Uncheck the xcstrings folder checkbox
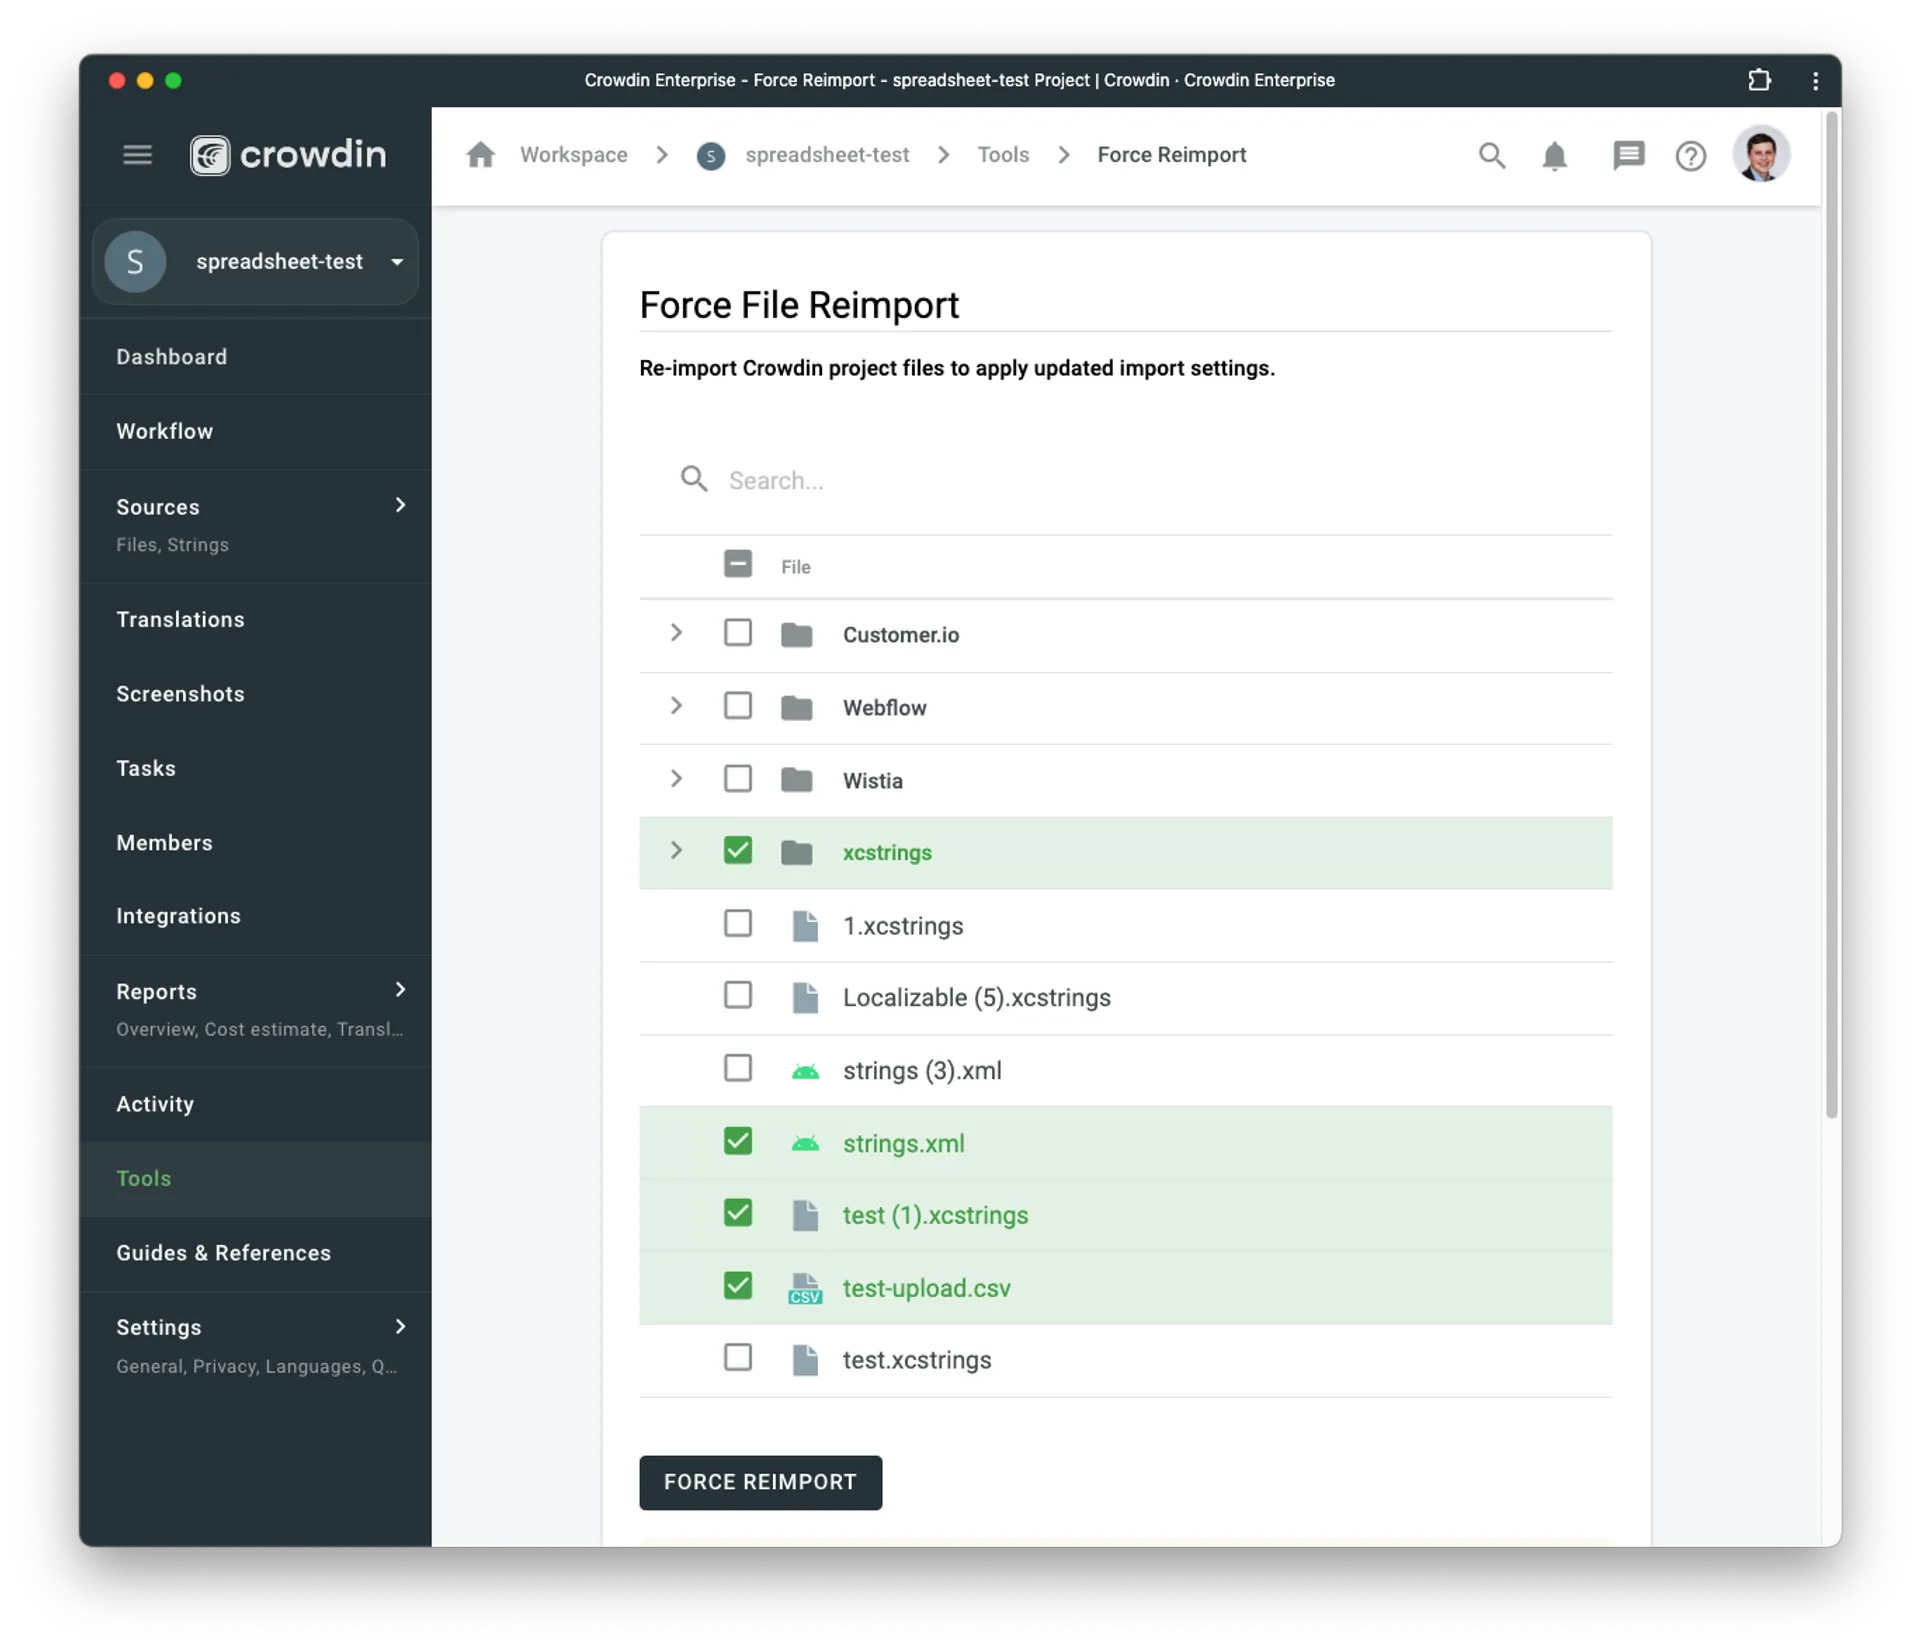 (x=738, y=850)
